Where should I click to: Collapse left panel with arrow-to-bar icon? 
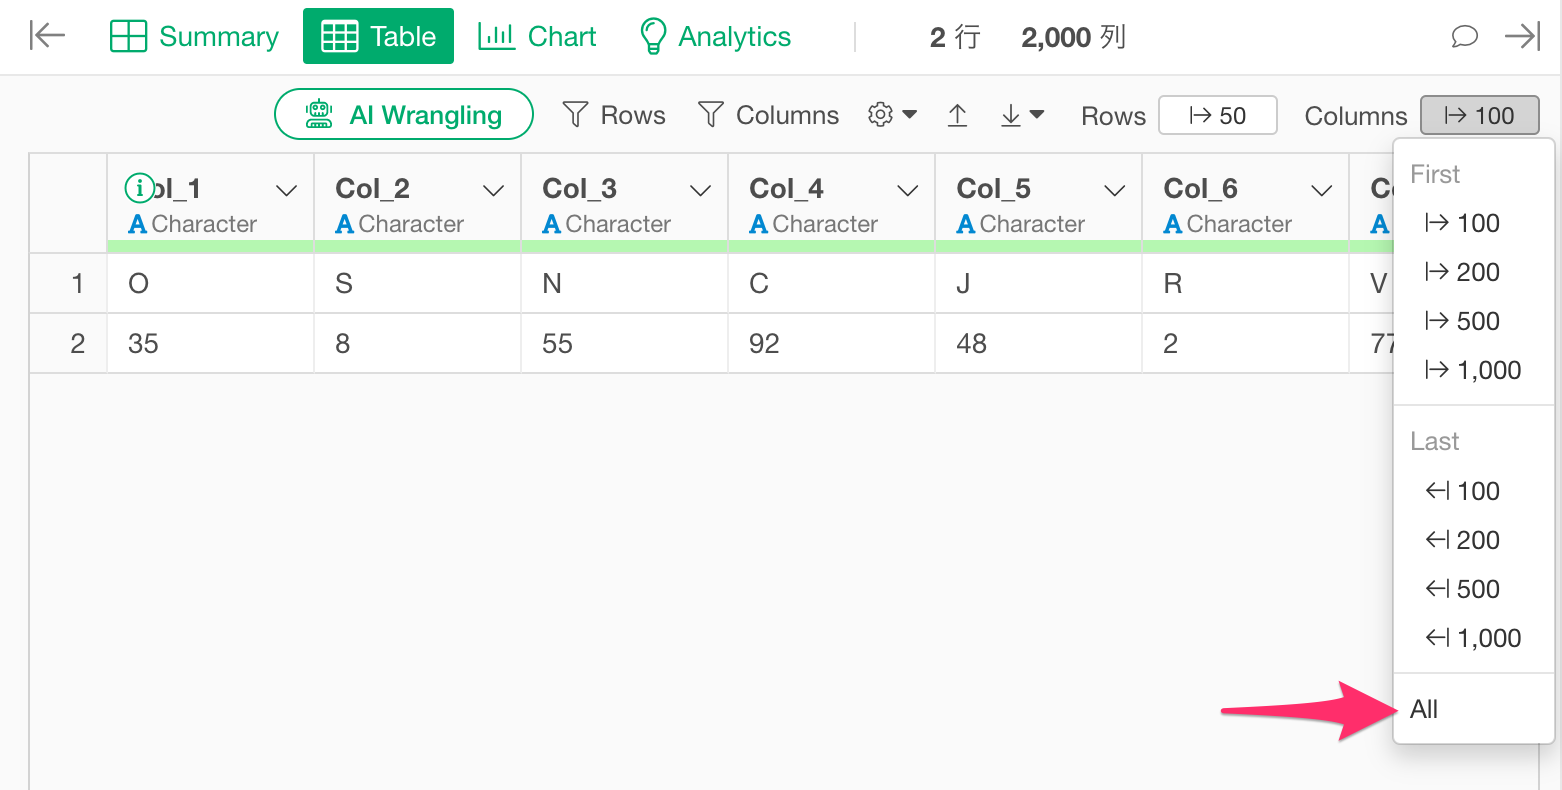click(47, 36)
